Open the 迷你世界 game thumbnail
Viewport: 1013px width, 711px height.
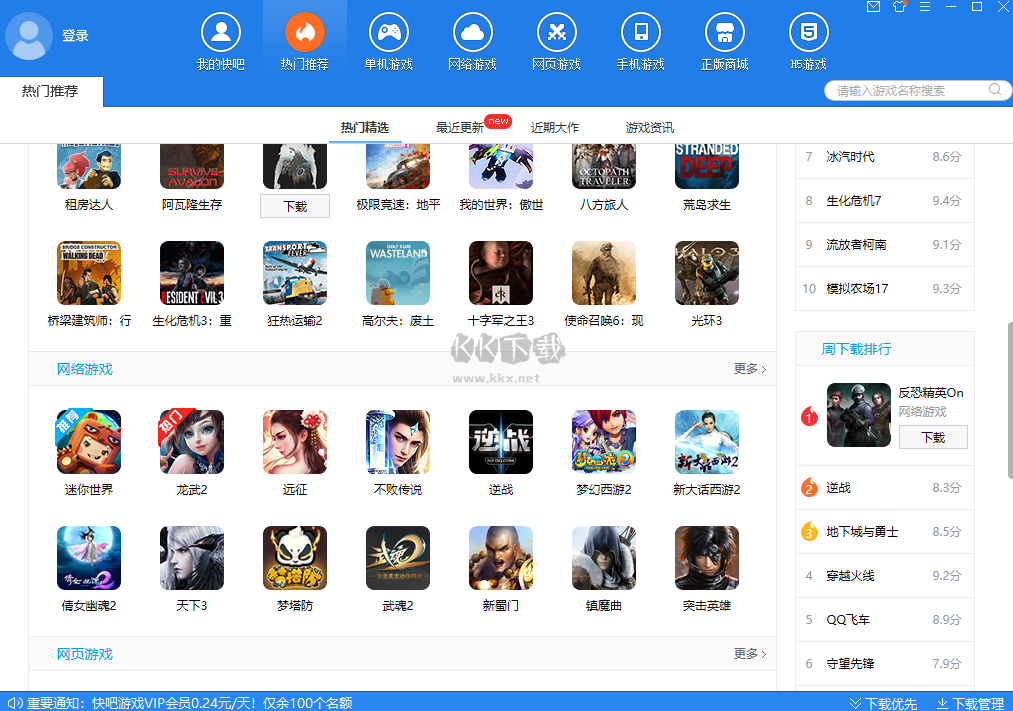coord(88,442)
